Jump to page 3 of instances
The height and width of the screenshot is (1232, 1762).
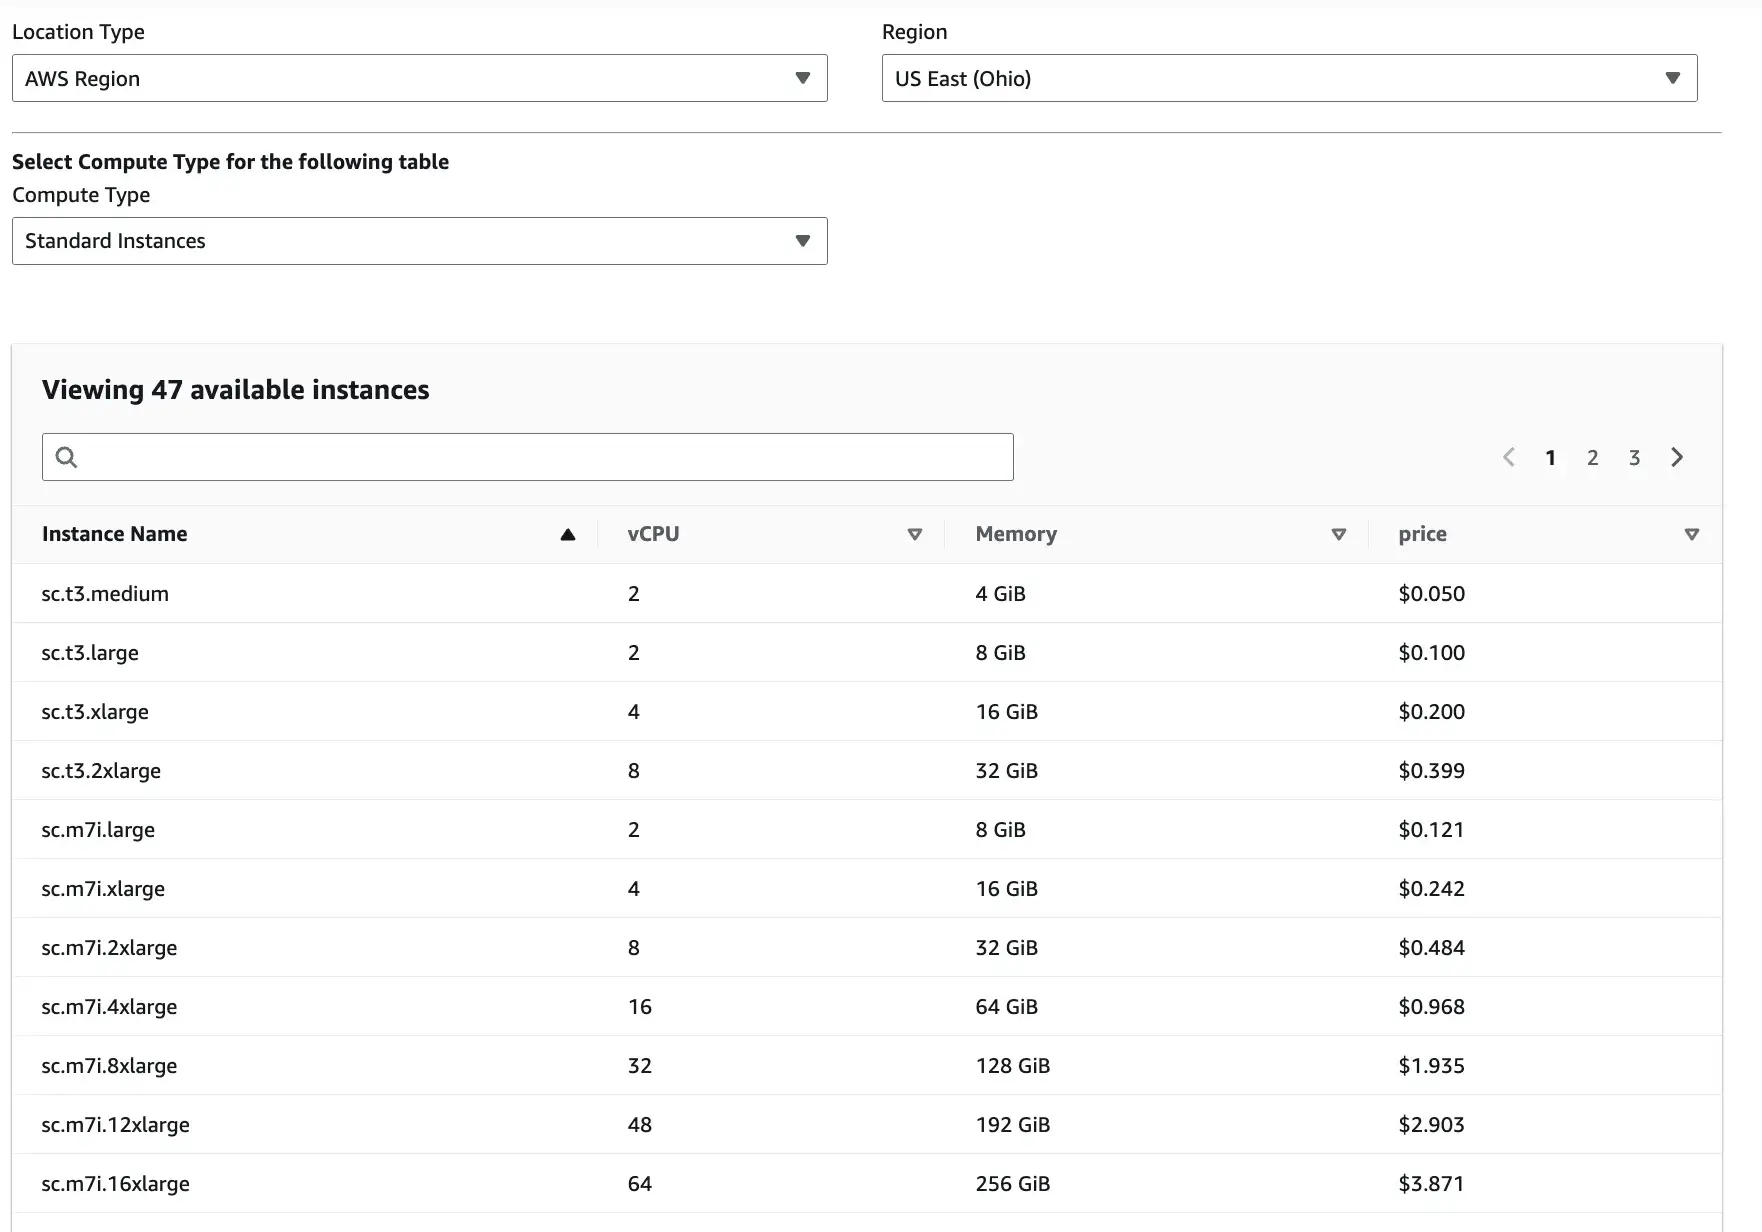pyautogui.click(x=1634, y=458)
